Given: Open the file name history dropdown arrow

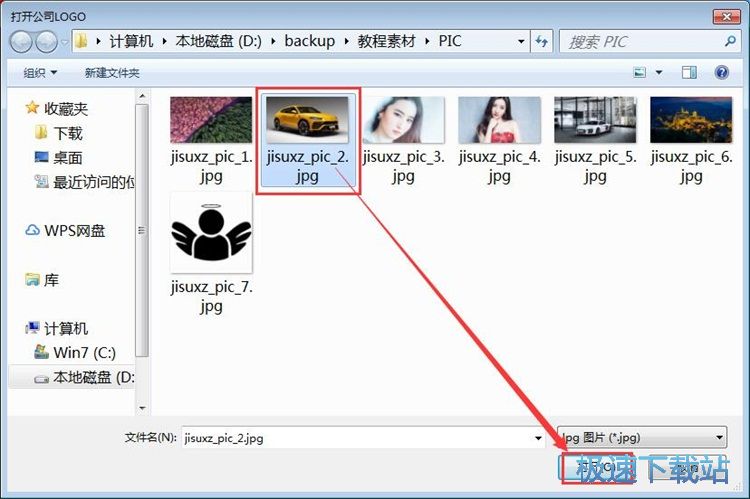Looking at the screenshot, I should click(538, 438).
